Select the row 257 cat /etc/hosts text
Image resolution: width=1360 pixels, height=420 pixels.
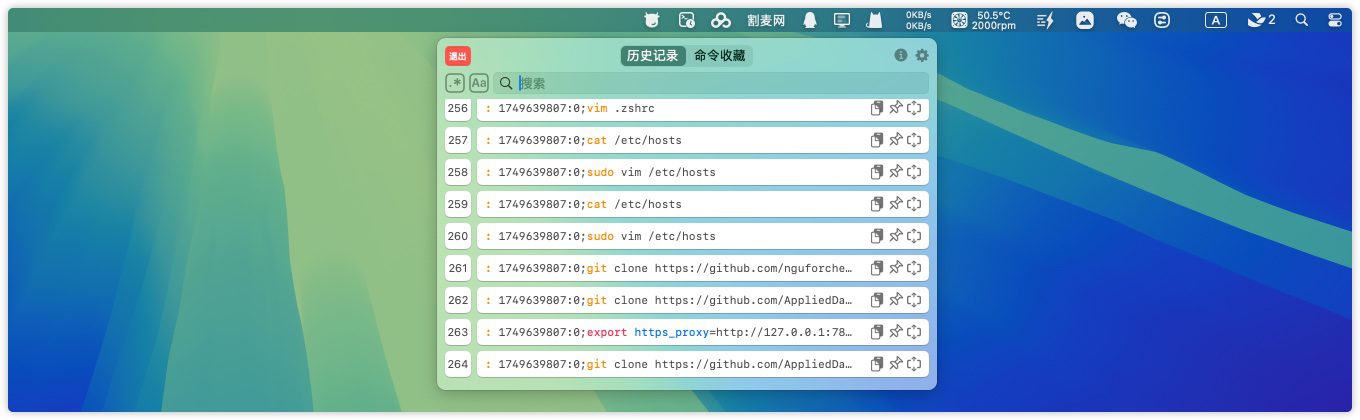coord(583,140)
